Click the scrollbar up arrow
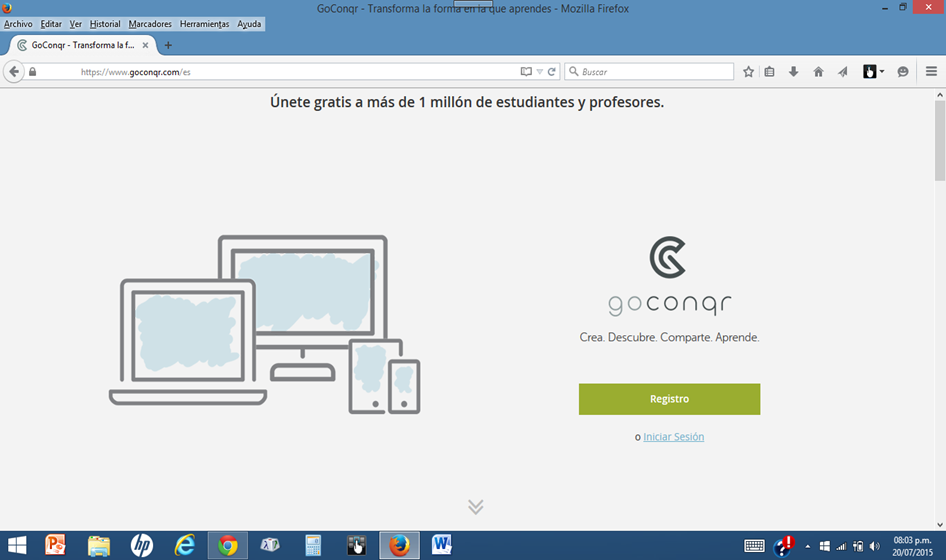 [939, 95]
